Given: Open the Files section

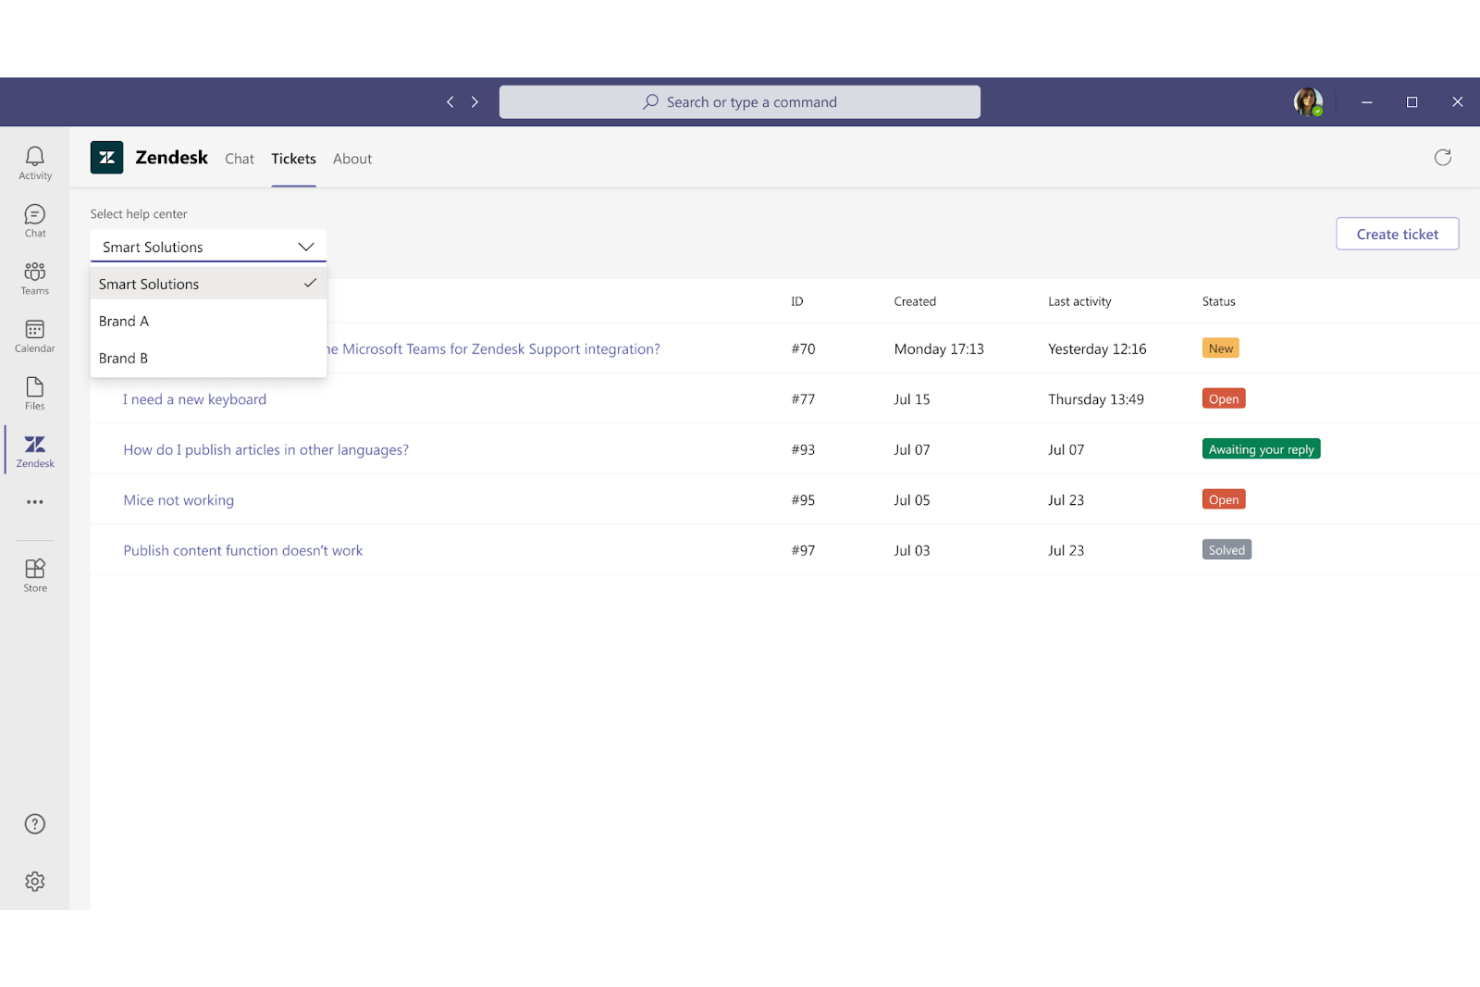Looking at the screenshot, I should tap(34, 391).
